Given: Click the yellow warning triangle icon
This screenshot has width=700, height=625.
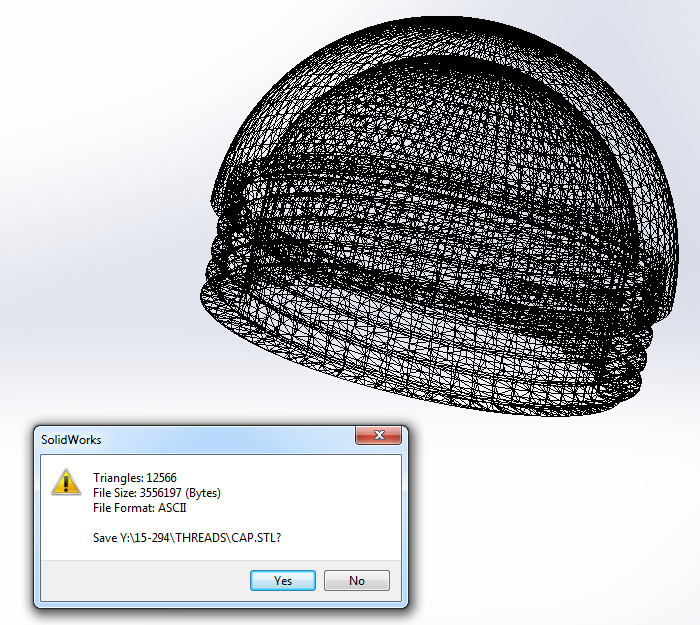Looking at the screenshot, I should tap(67, 483).
